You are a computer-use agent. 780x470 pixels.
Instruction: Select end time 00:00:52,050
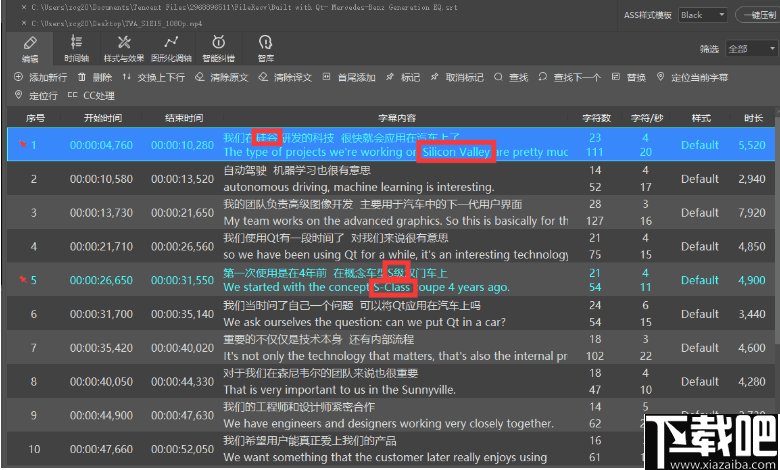click(183, 449)
